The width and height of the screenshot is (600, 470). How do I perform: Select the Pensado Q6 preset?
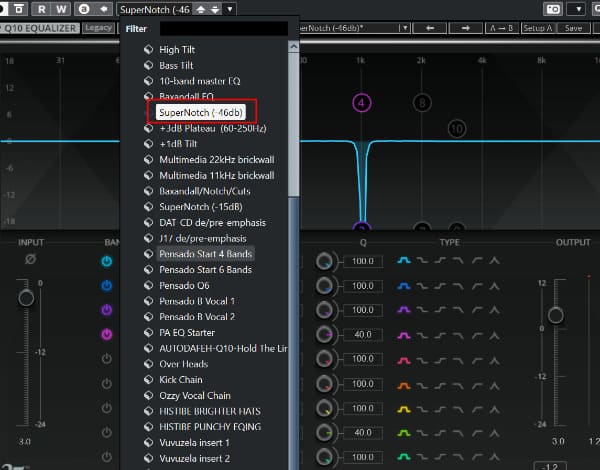(184, 286)
